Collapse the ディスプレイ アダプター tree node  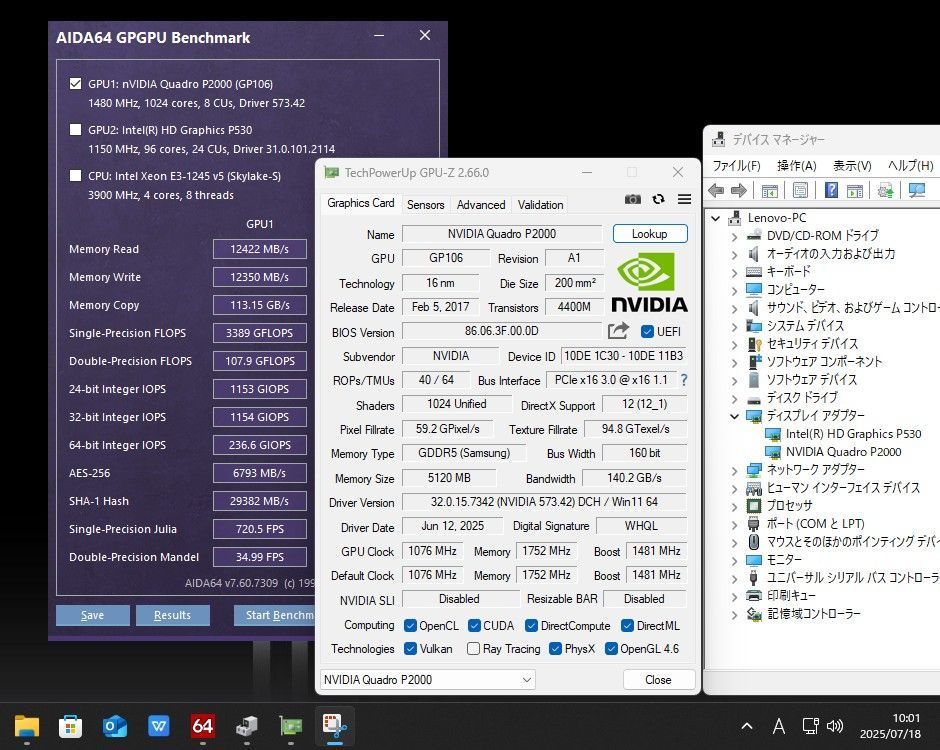735,416
